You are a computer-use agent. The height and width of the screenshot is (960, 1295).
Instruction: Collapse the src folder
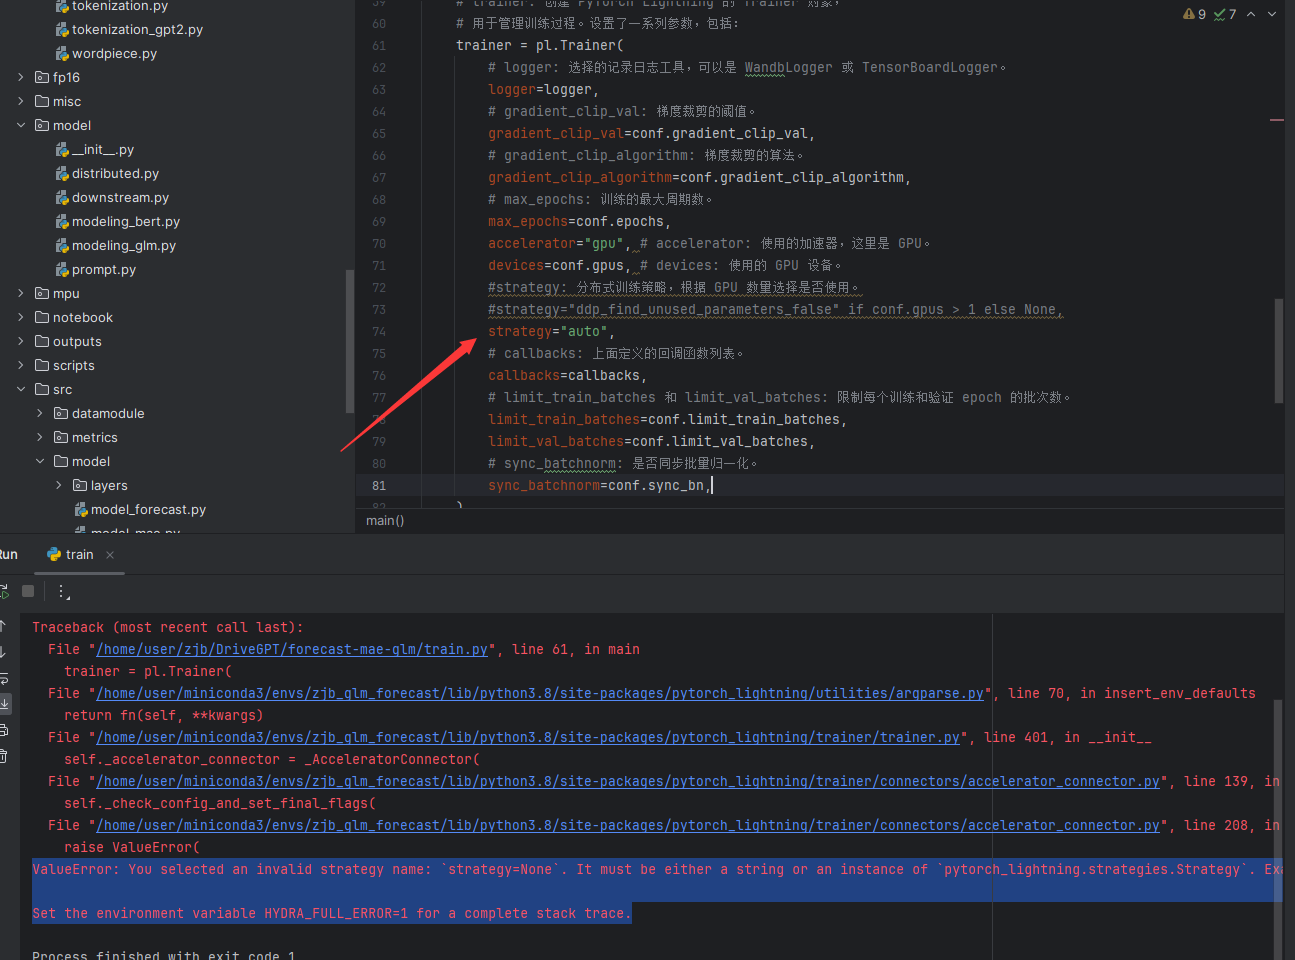pos(21,389)
